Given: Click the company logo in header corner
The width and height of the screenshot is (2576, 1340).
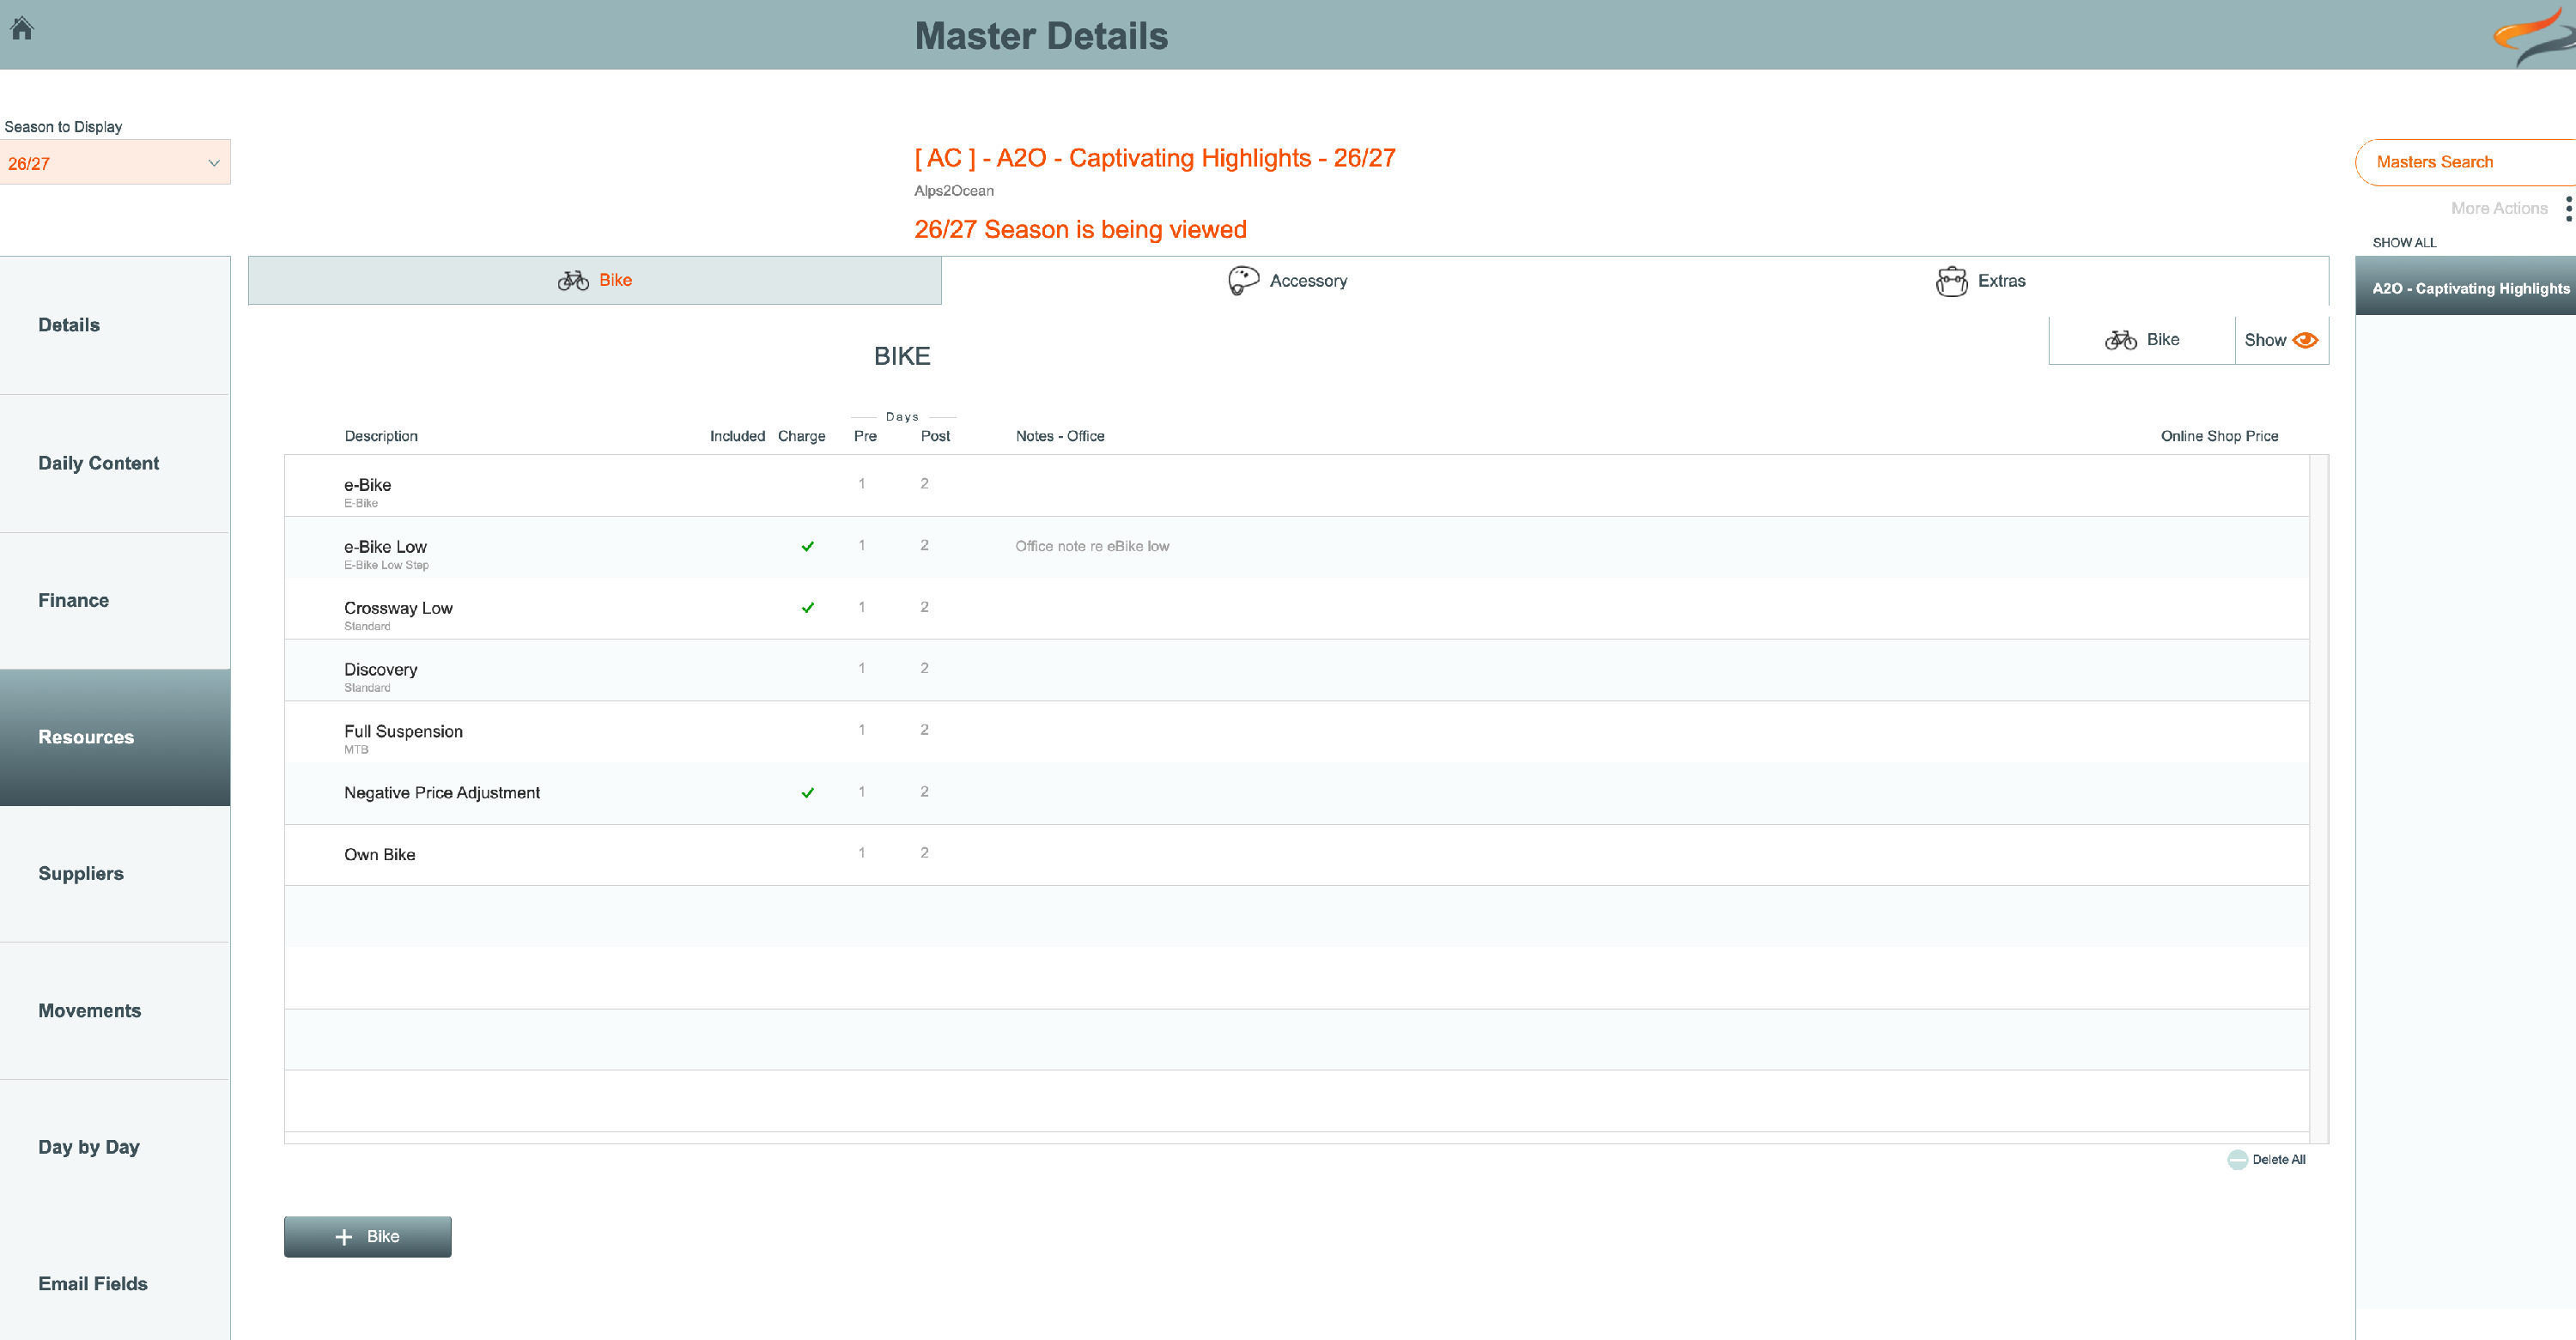Looking at the screenshot, I should point(2533,35).
